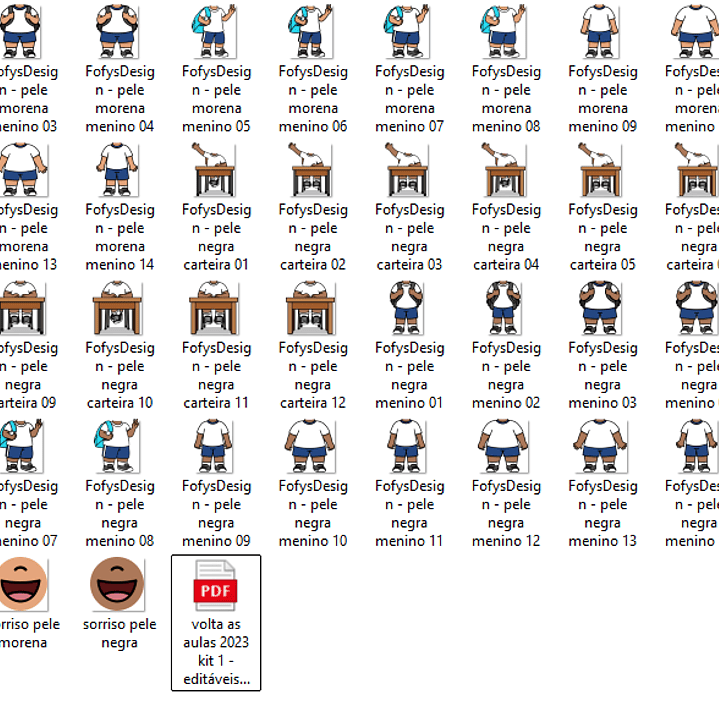719x719 pixels.
Task: Click the sorriso pele negra smiley icon
Action: 119,584
